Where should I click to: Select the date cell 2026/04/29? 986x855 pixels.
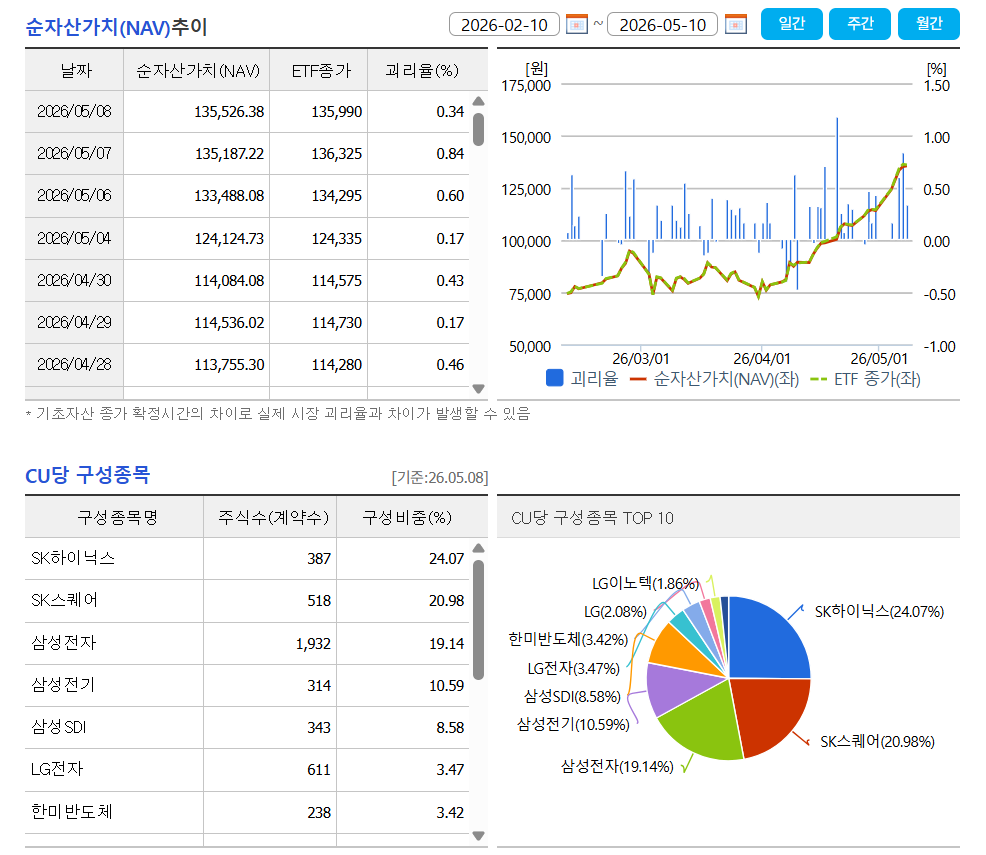[x=74, y=323]
